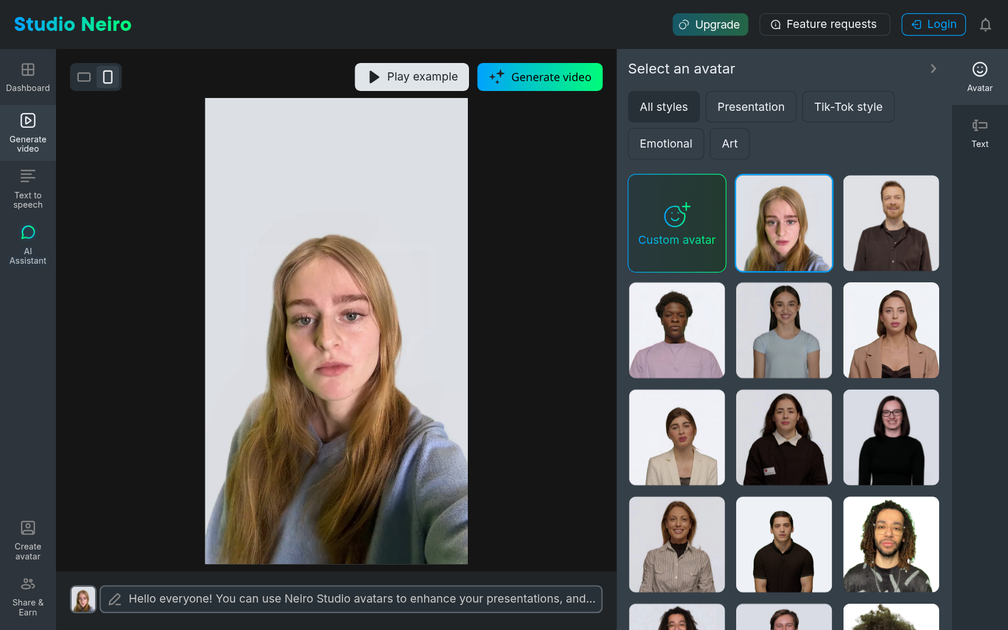Filter avatars by Presentation style
Screen dimensions: 1008x630
coord(750,107)
